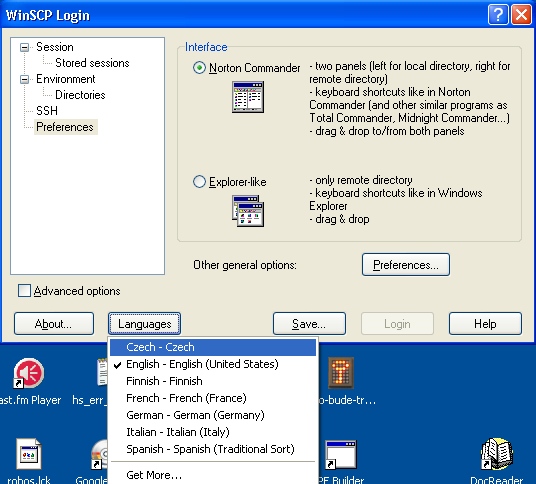The width and height of the screenshot is (536, 484).
Task: Click Get More... in languages menu
Action: point(213,475)
